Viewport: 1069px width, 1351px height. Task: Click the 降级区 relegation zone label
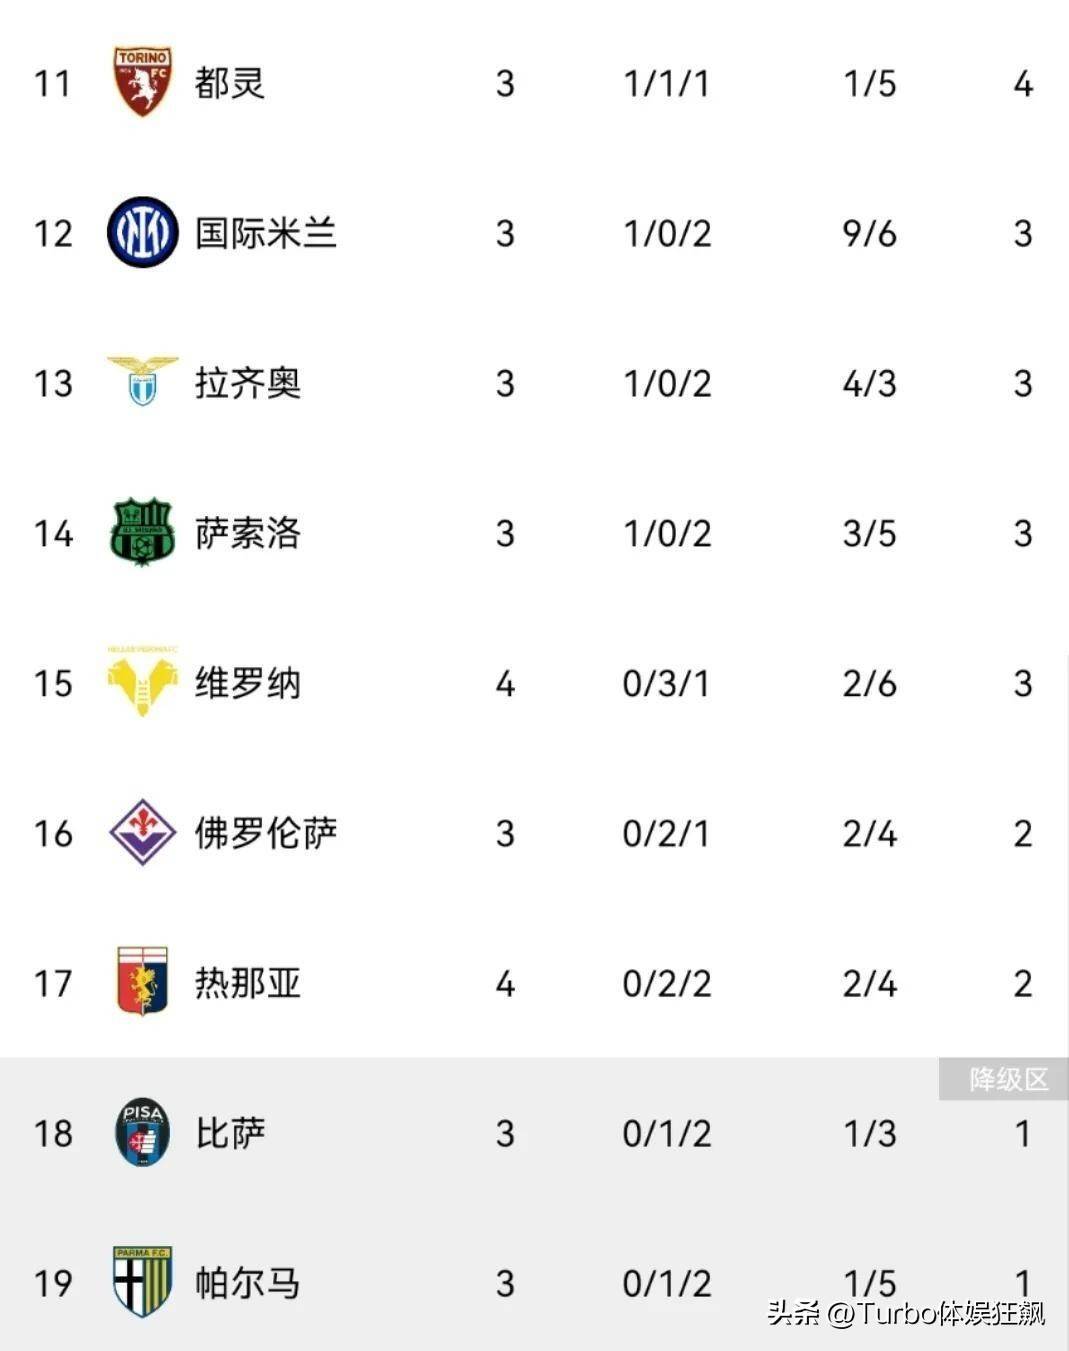click(x=1007, y=1080)
